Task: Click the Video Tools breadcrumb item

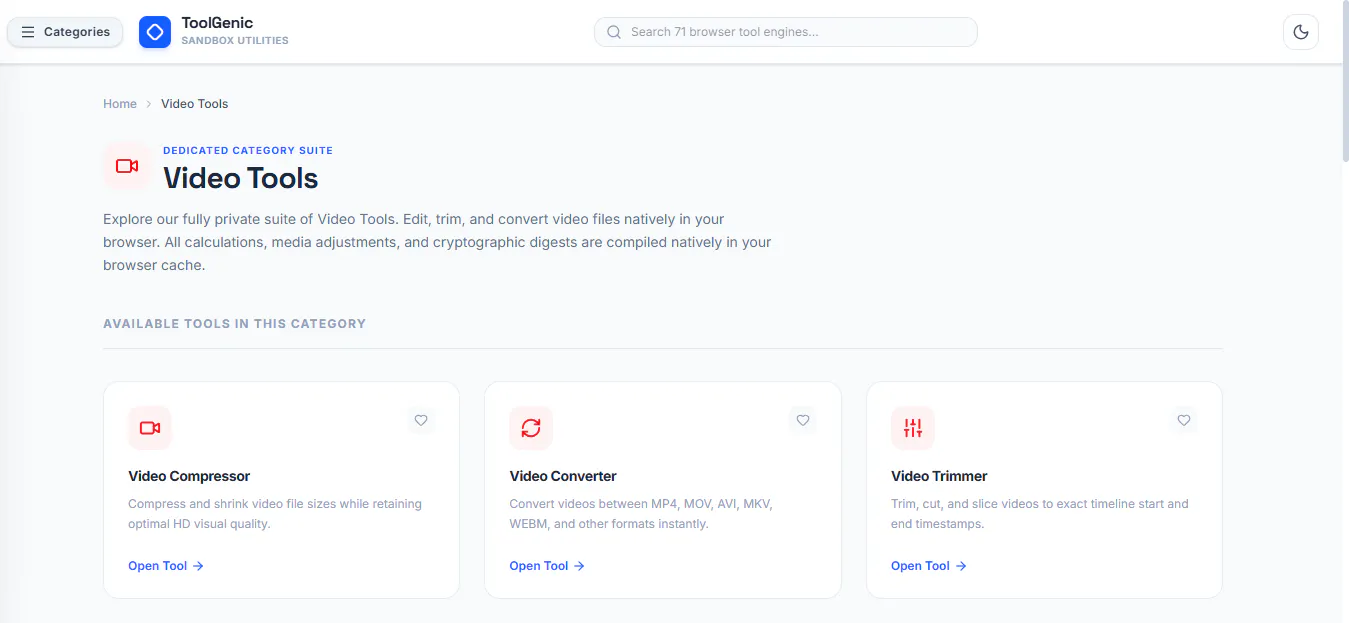Action: point(195,104)
